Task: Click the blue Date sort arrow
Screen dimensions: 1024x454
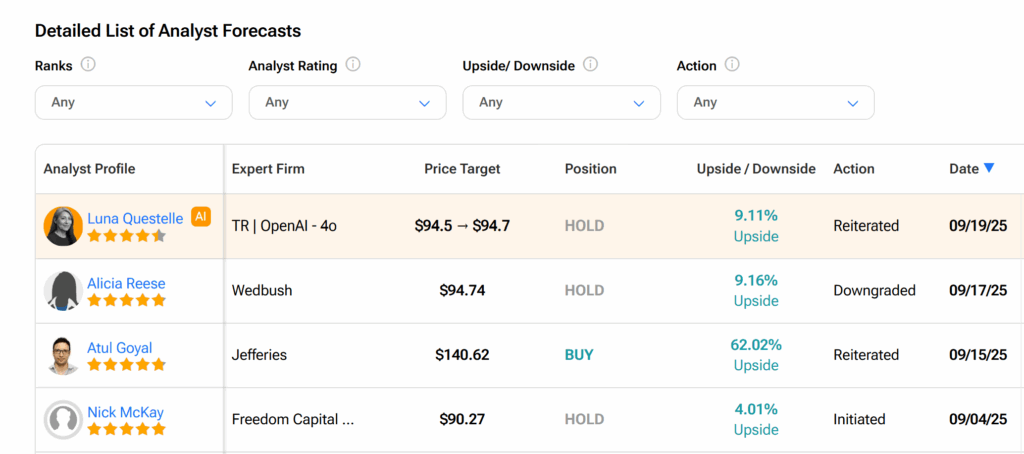Action: 989,169
